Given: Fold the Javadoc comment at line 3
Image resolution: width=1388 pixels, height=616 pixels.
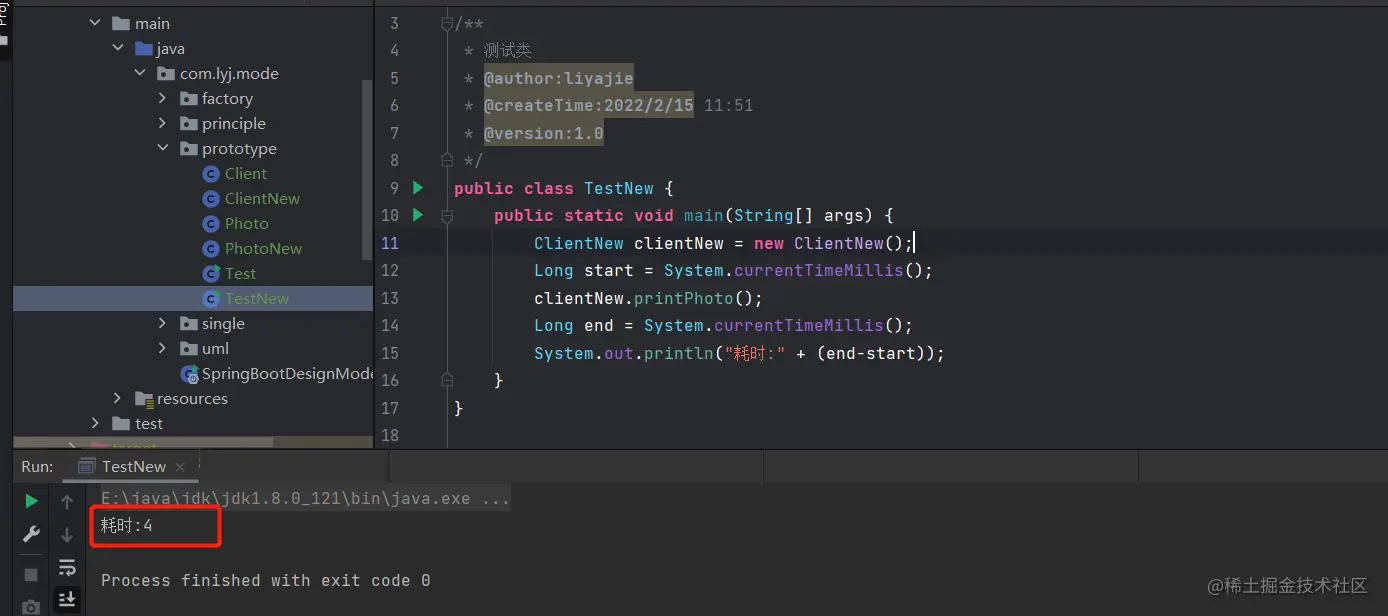Looking at the screenshot, I should 447,24.
